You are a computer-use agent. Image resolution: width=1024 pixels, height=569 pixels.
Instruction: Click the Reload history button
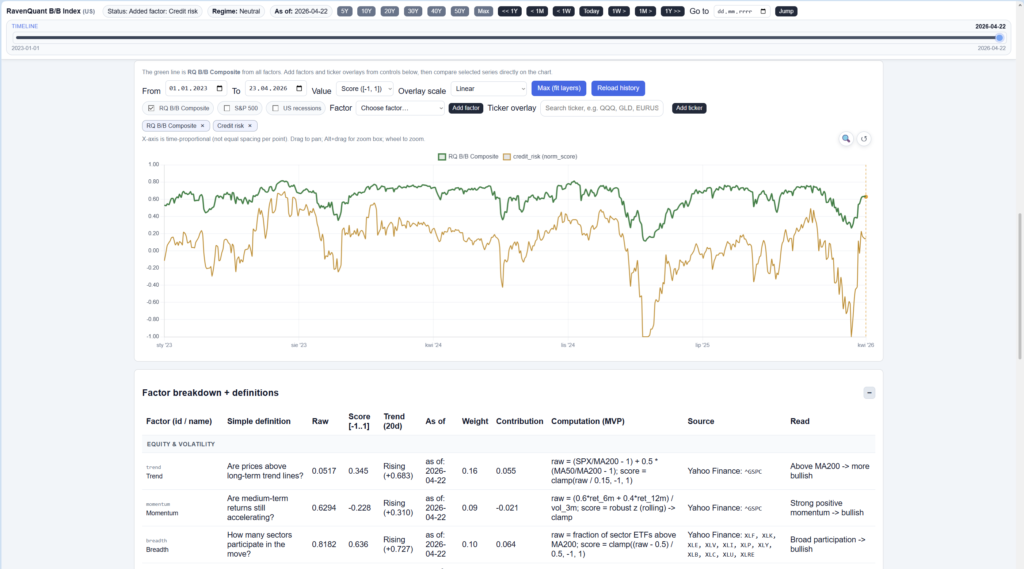click(617, 89)
